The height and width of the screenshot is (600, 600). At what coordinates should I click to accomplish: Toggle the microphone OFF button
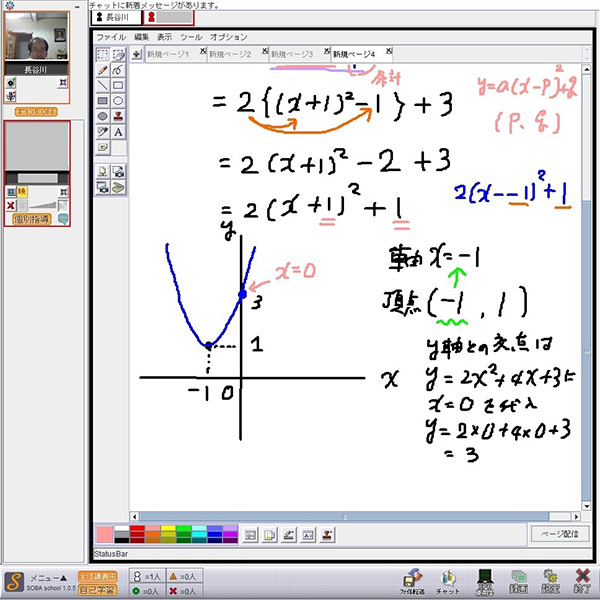pyautogui.click(x=36, y=112)
